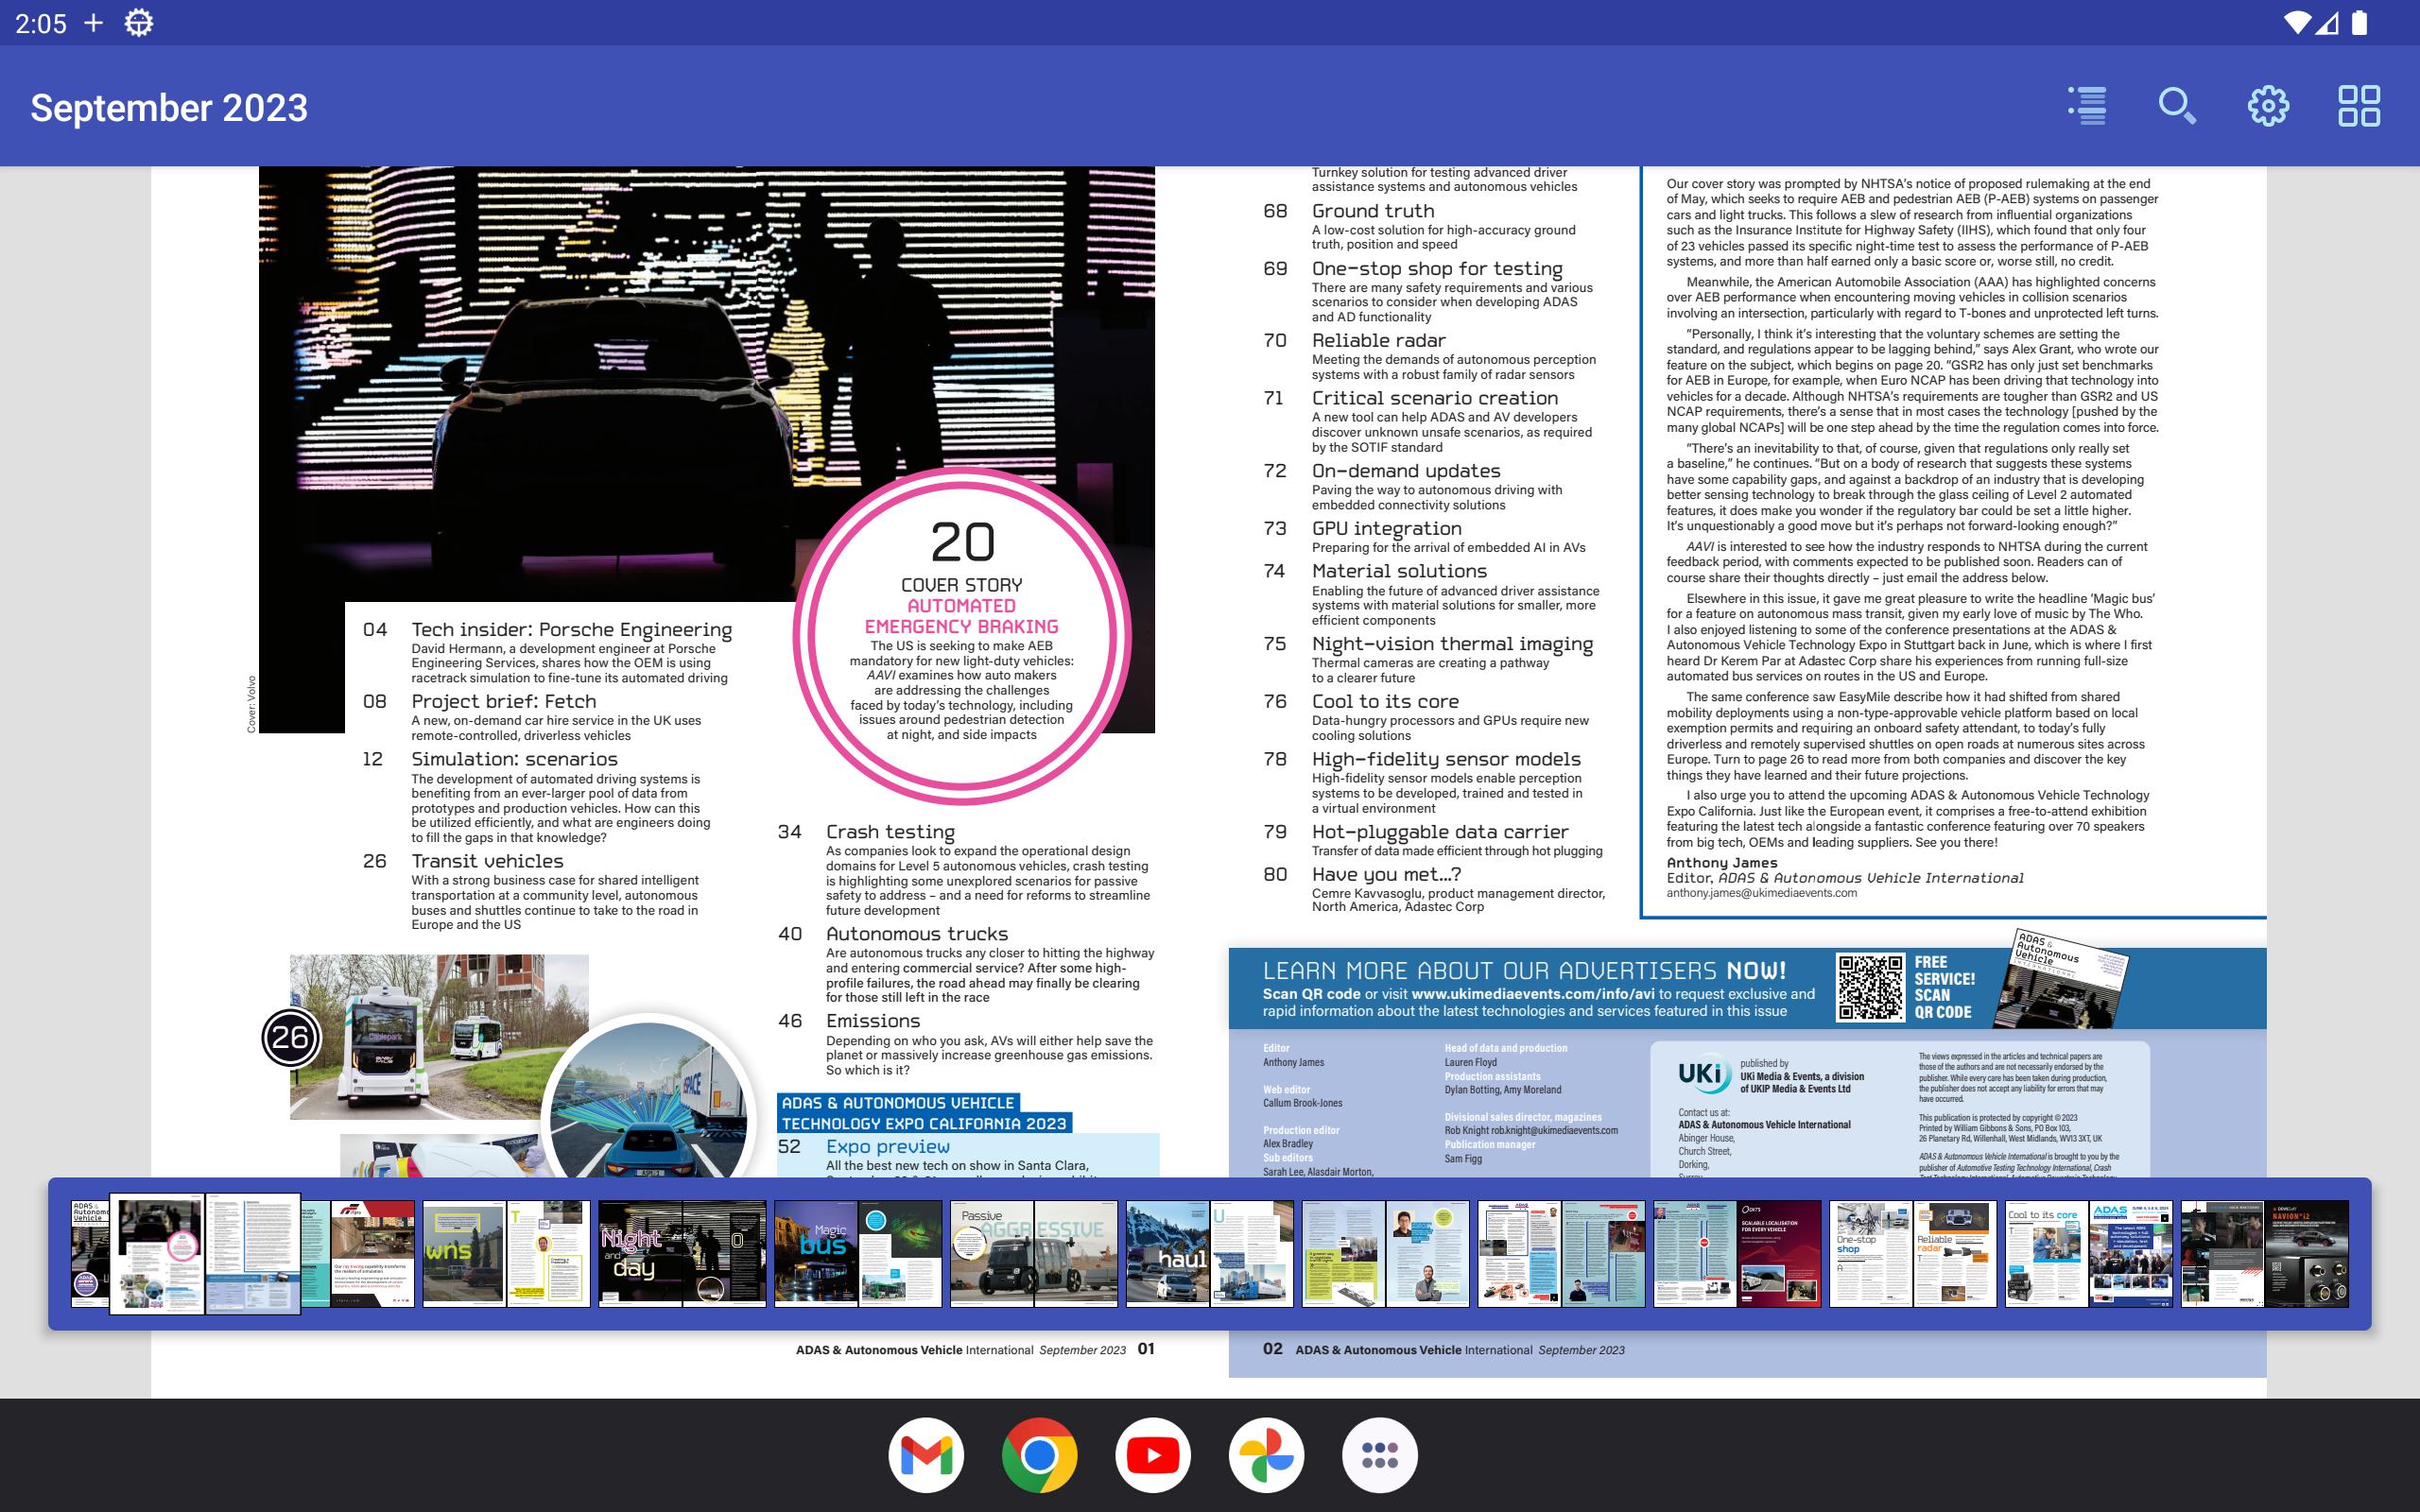Tap 'One-stop shop for testing' contents heading
The height and width of the screenshot is (1512, 2420).
coord(1436,269)
